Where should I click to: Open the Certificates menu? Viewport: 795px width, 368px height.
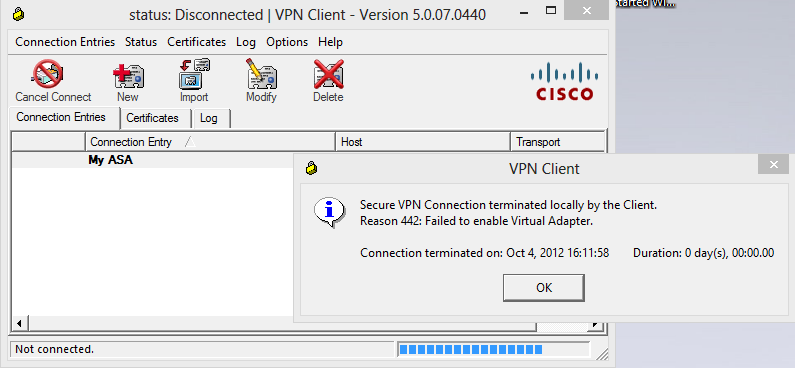[197, 42]
